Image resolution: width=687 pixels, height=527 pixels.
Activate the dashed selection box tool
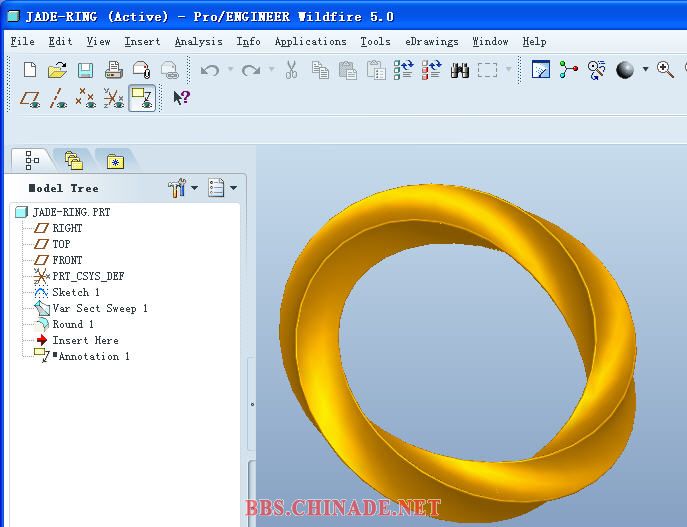(488, 70)
